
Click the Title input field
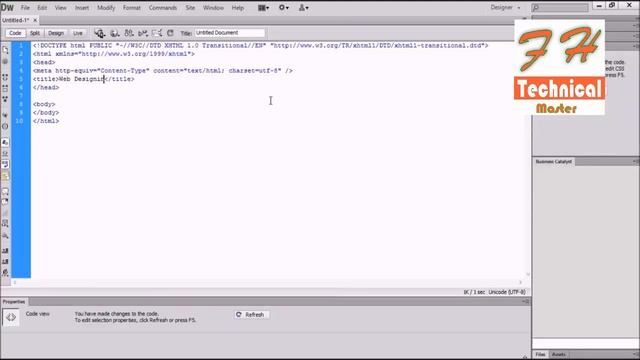[x=229, y=33]
